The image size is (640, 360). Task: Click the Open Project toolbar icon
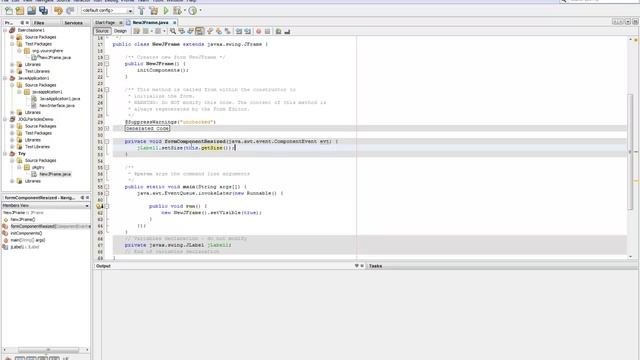tap(31, 11)
